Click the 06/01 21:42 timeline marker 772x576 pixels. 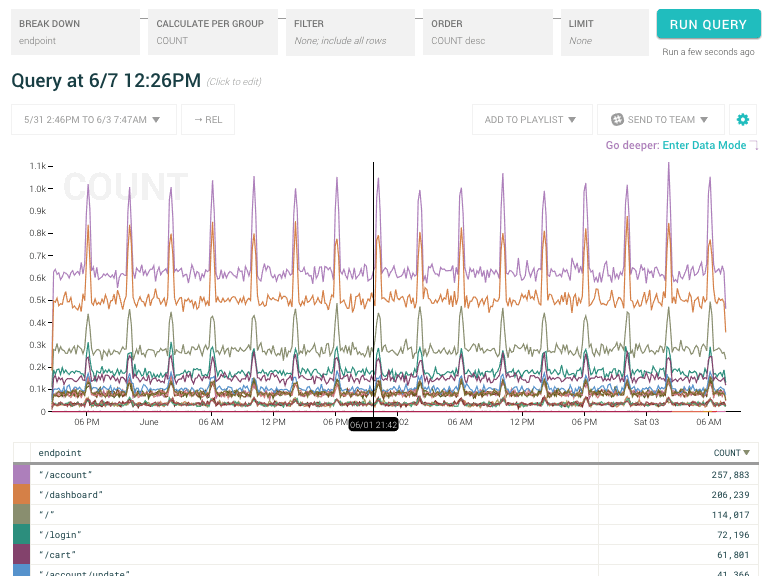pyautogui.click(x=373, y=425)
